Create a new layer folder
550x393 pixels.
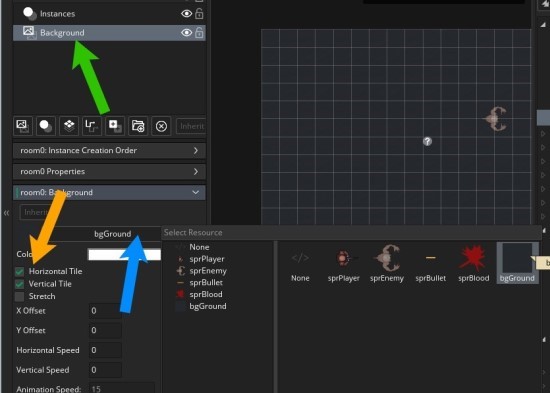(x=138, y=126)
